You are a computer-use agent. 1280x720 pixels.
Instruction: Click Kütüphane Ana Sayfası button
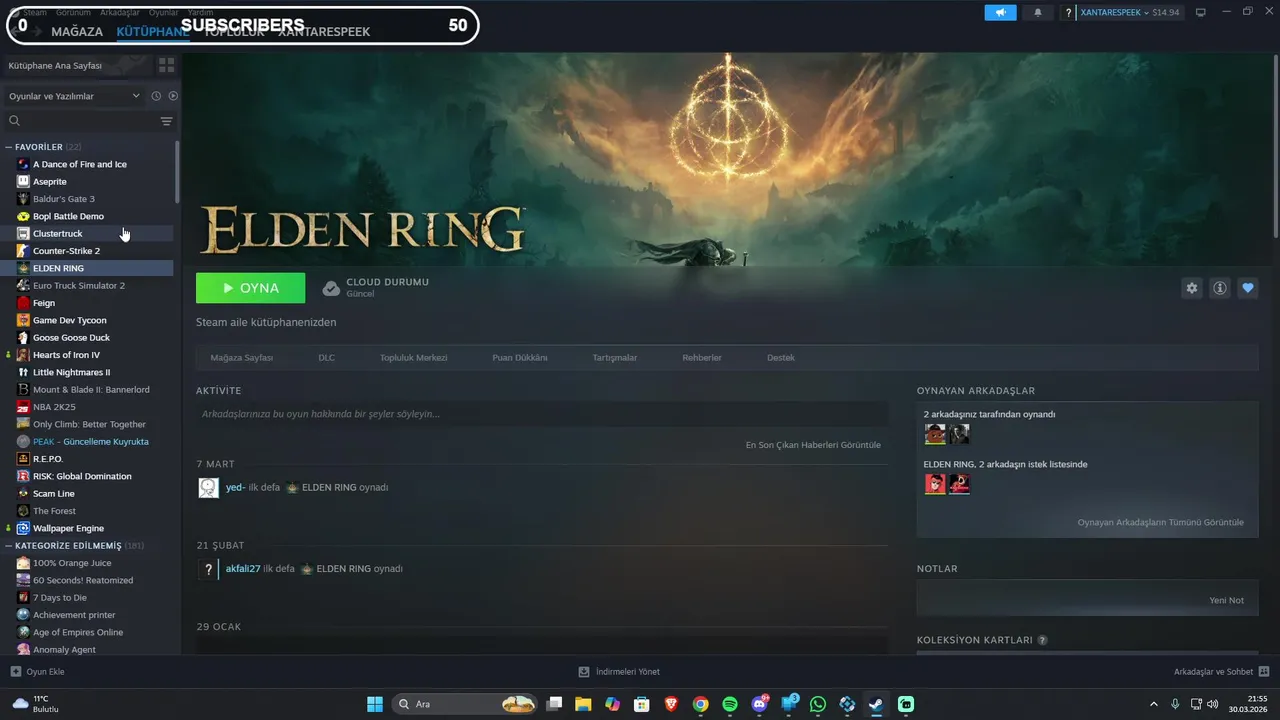pyautogui.click(x=76, y=65)
